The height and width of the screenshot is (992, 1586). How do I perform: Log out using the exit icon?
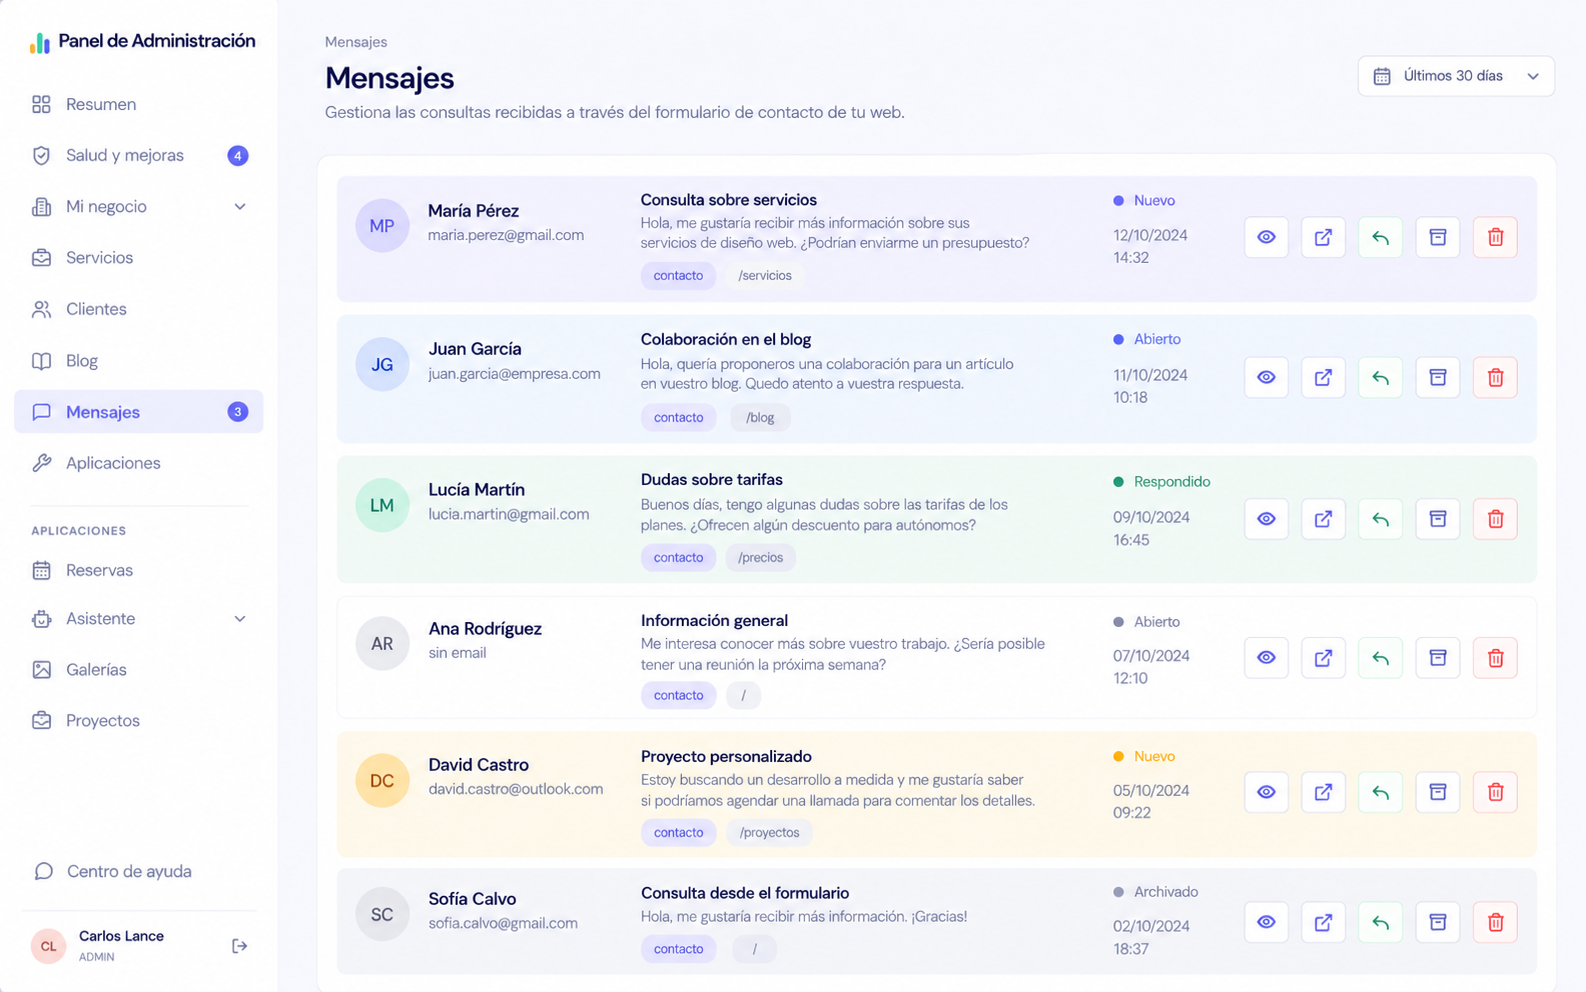[x=239, y=946]
